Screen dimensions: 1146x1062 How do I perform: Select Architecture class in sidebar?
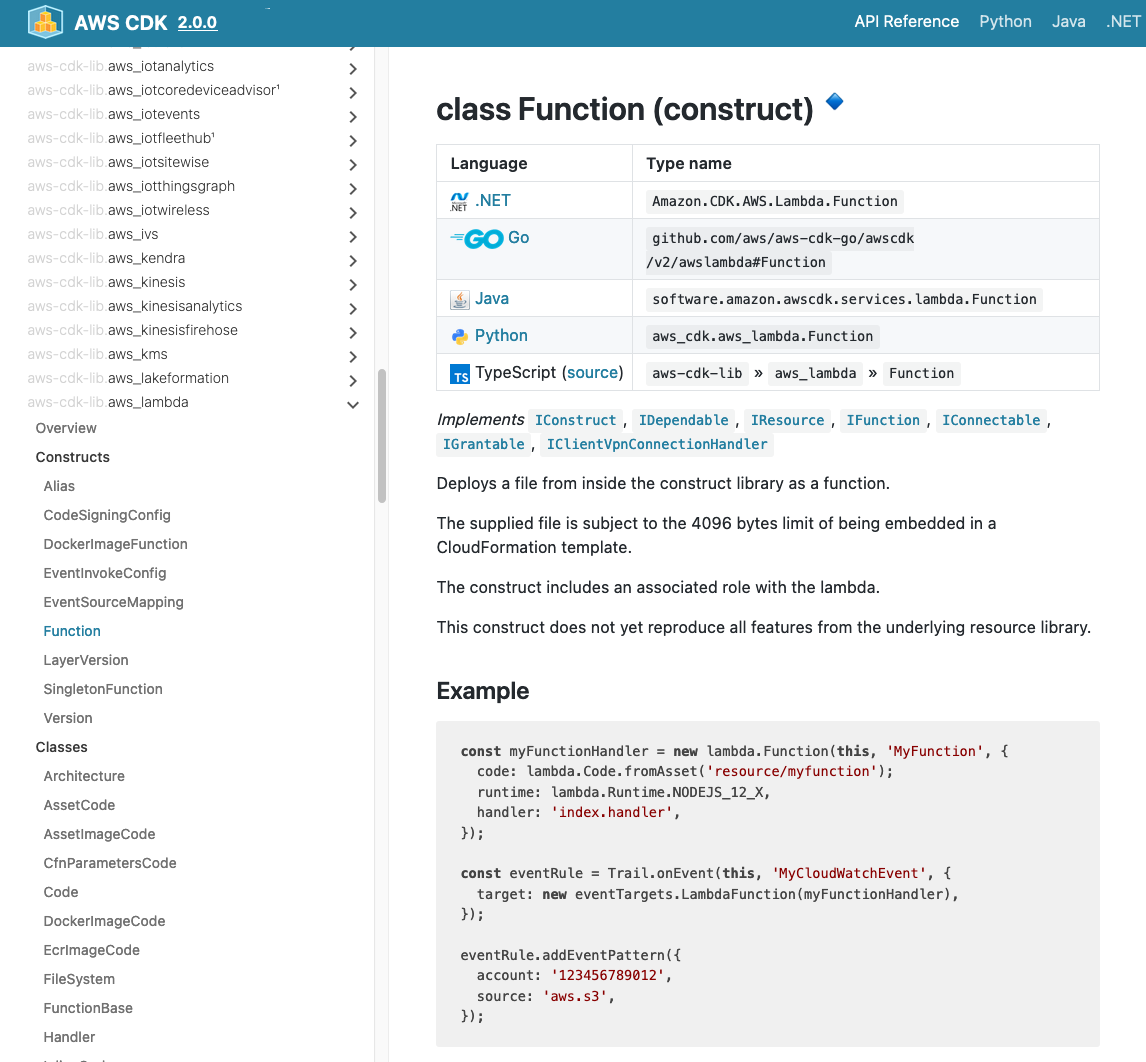pyautogui.click(x=84, y=776)
